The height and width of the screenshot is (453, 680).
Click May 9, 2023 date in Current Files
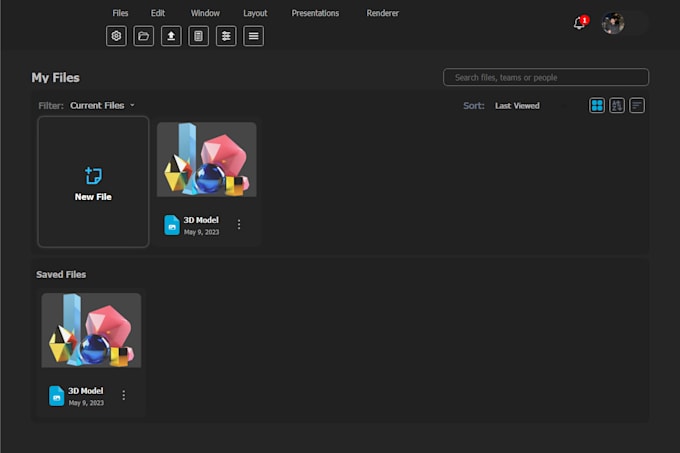[201, 232]
